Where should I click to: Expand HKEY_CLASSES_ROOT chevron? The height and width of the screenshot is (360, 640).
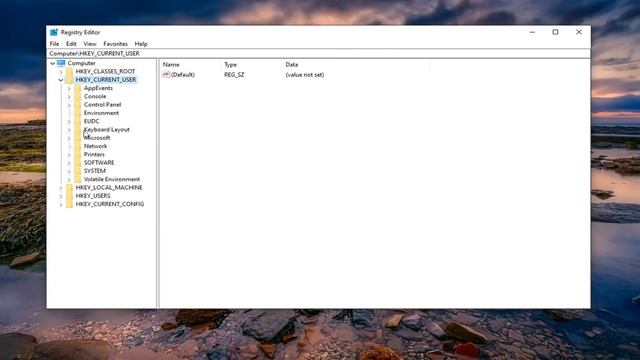point(61,71)
